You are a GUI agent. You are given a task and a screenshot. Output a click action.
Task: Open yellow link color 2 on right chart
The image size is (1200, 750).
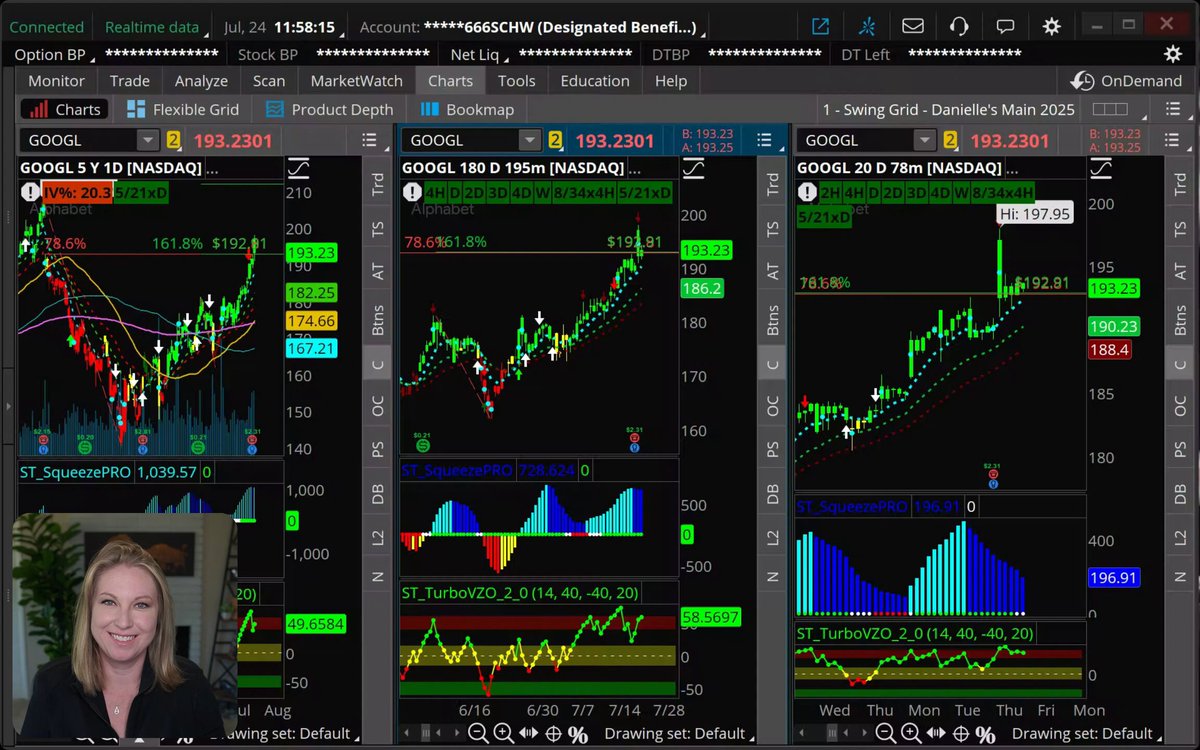coord(950,141)
